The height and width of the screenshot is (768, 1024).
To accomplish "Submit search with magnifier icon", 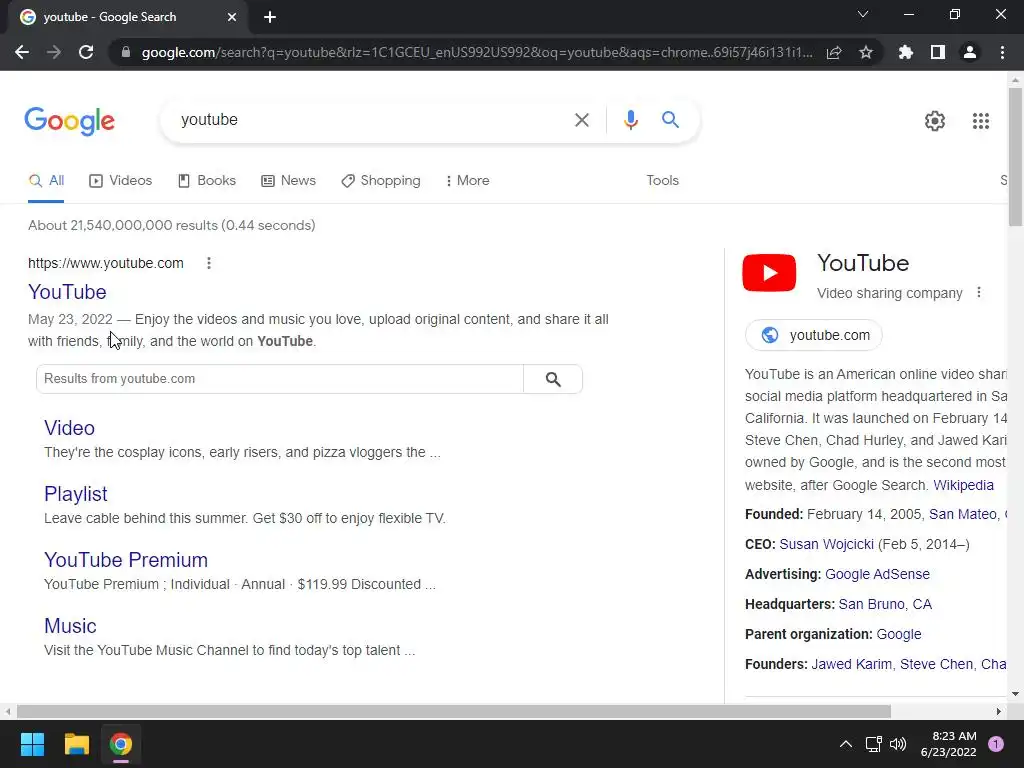I will pyautogui.click(x=670, y=120).
